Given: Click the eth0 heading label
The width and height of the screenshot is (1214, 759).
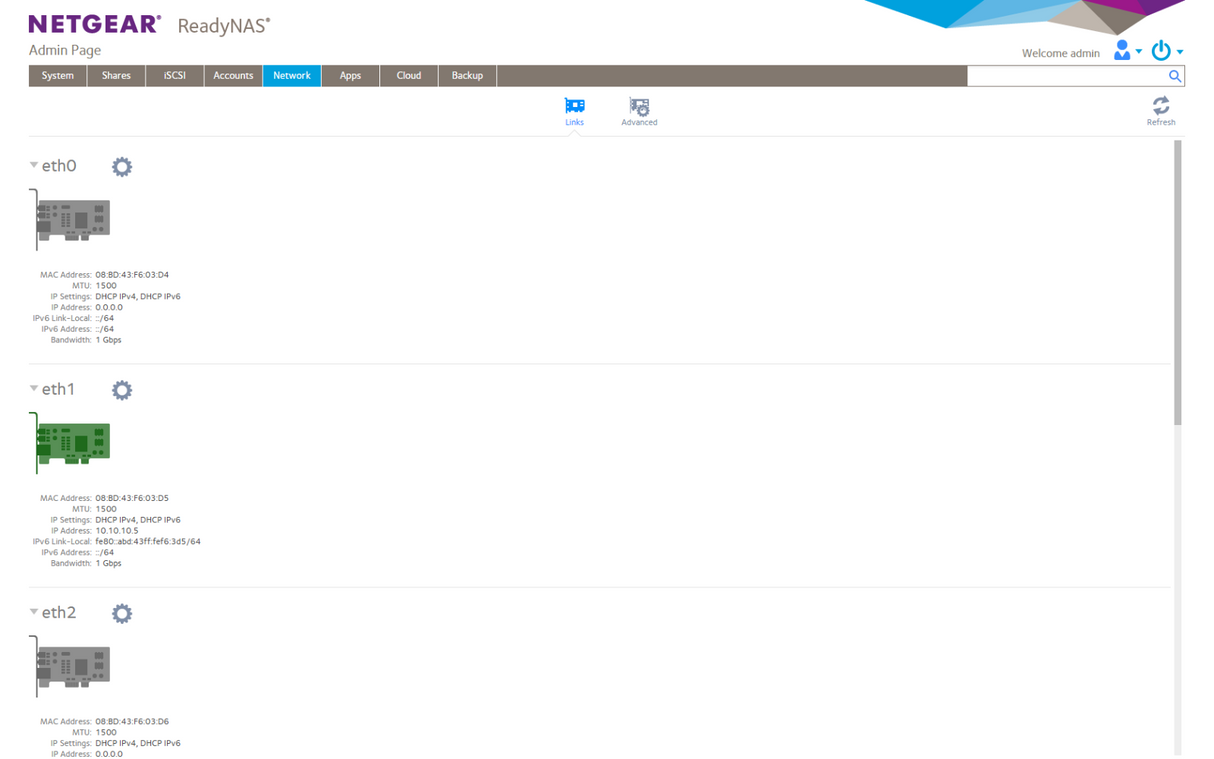Looking at the screenshot, I should click(59, 166).
